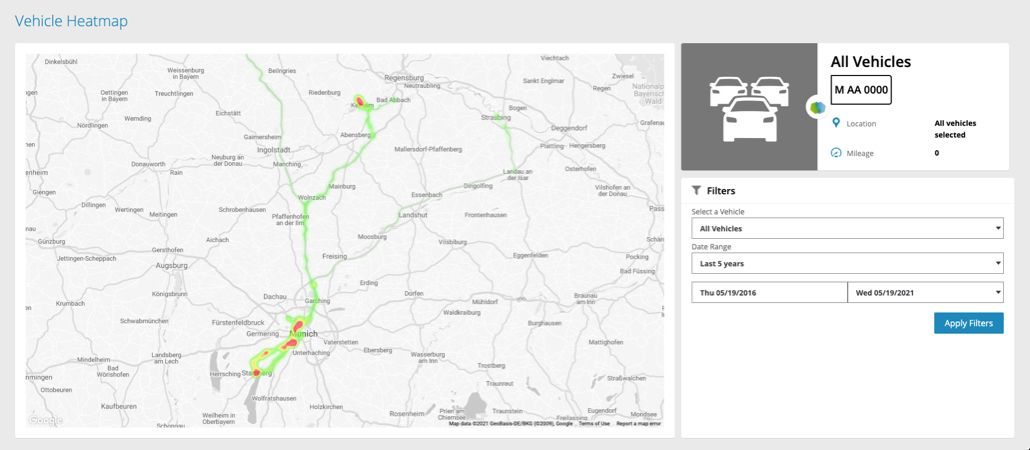Click Holzkirchen label on the map
The height and width of the screenshot is (450, 1030).
pos(326,407)
